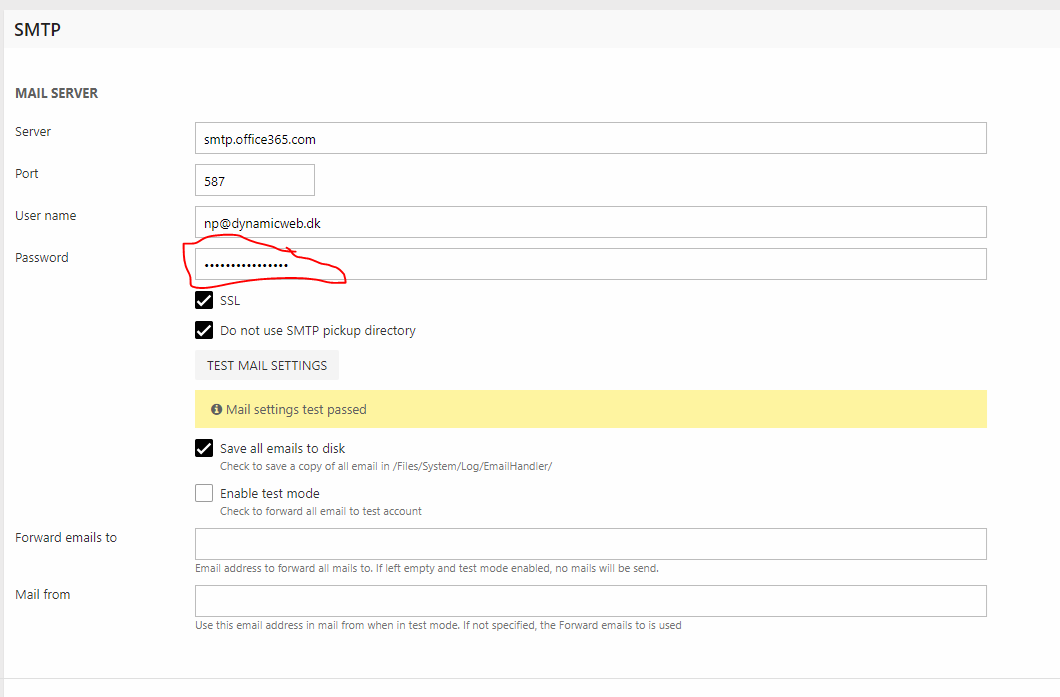Click the Password field label
This screenshot has height=697, width=1060.
tap(42, 258)
